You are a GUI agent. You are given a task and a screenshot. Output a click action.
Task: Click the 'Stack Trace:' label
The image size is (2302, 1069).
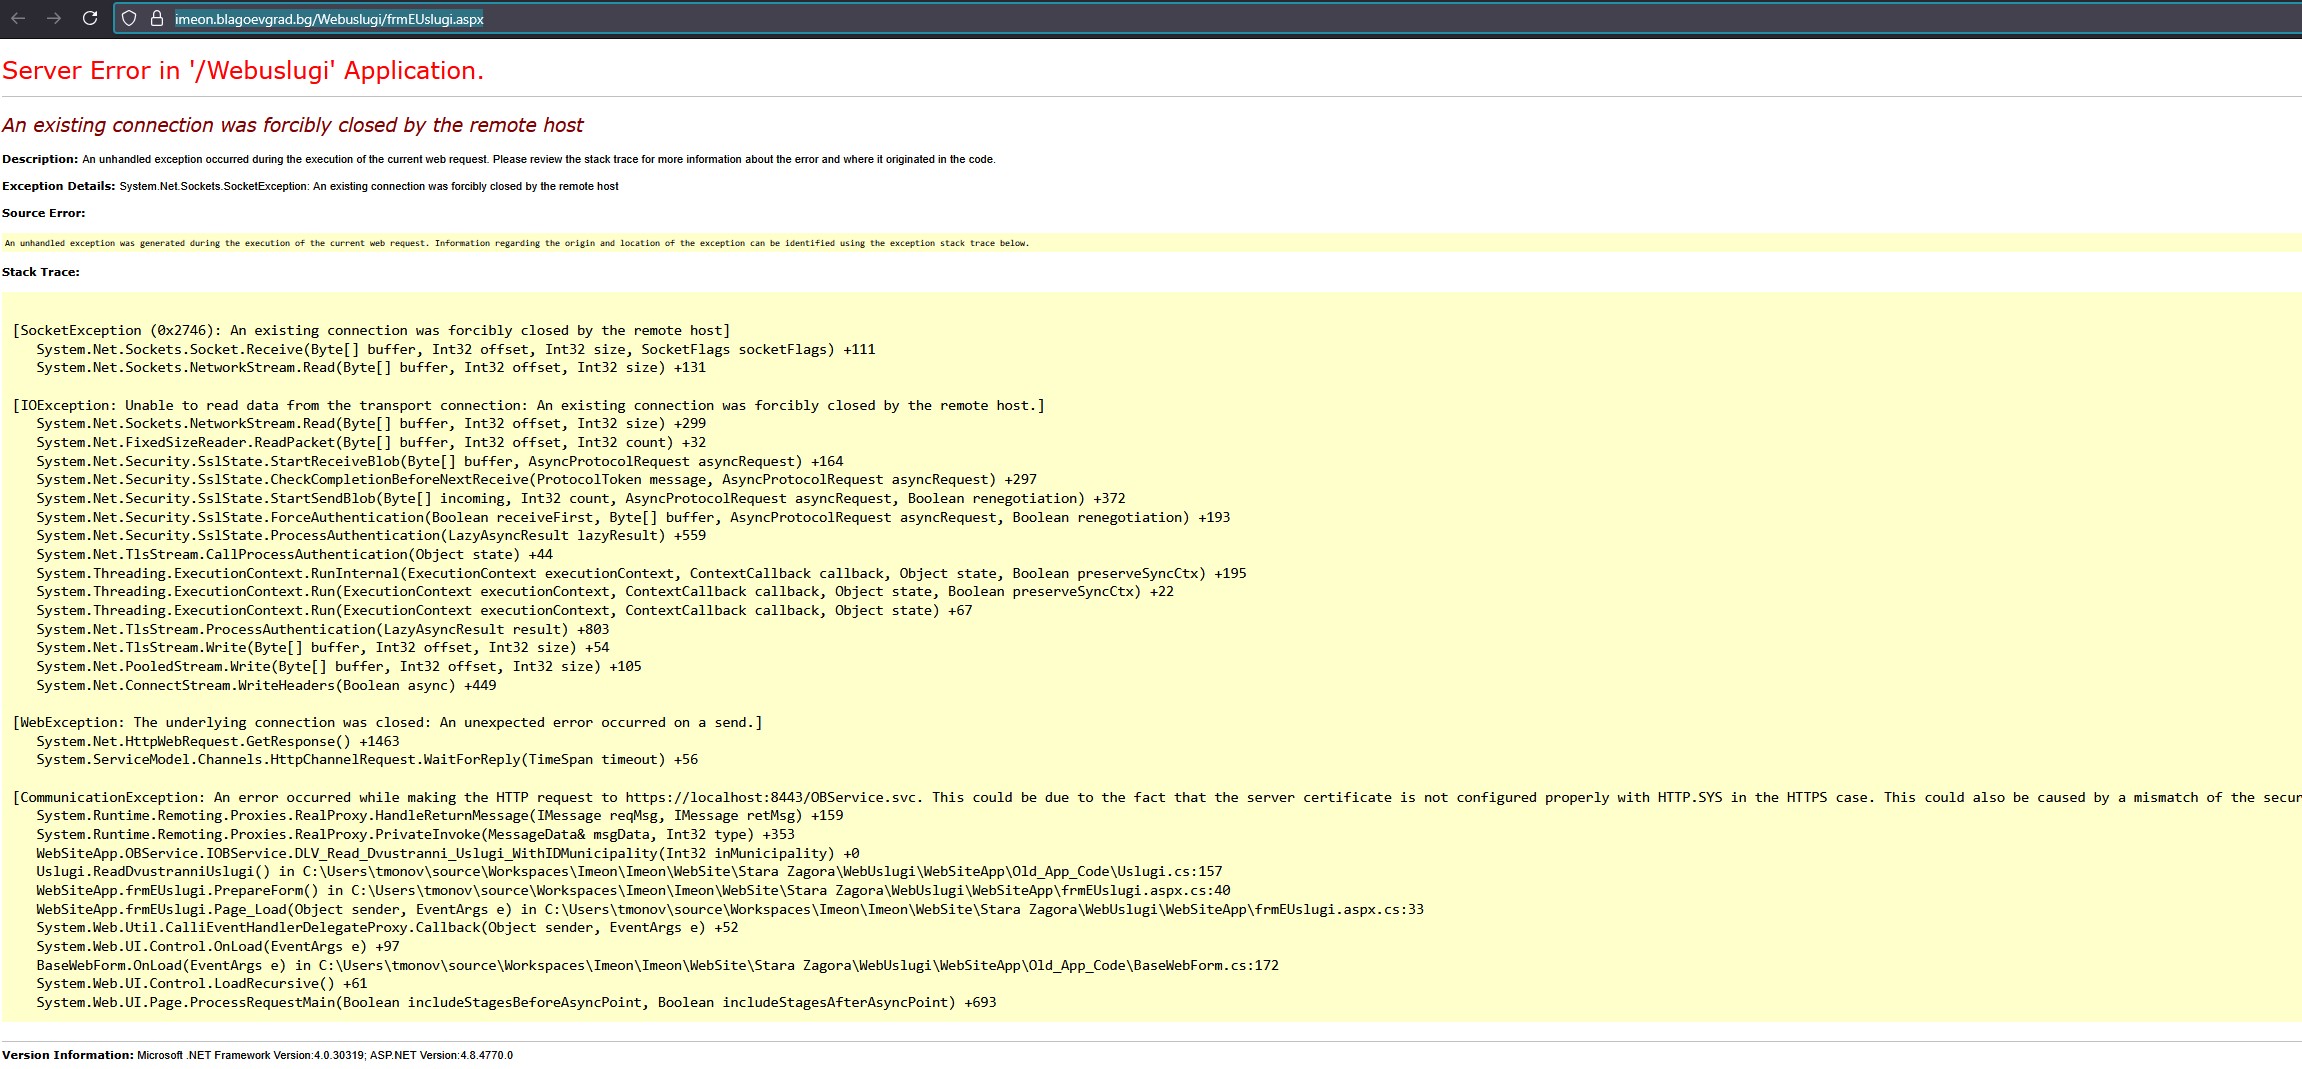coord(41,272)
